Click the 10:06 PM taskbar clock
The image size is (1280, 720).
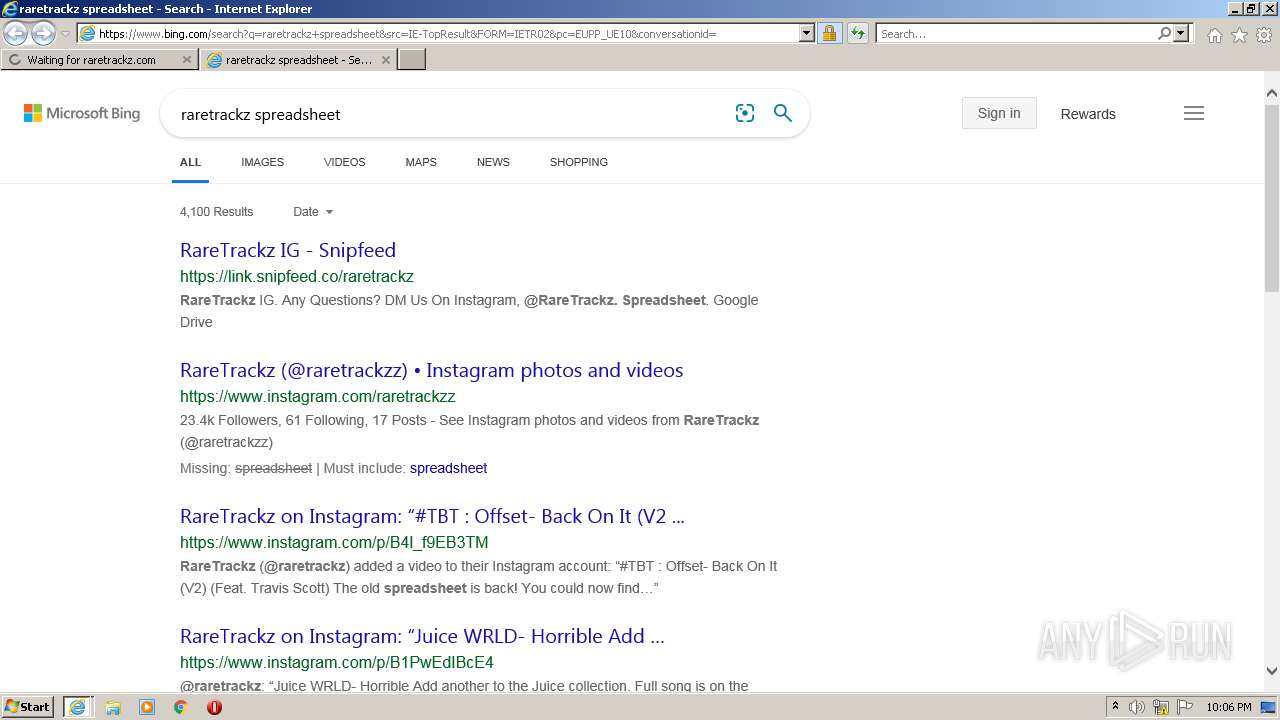(x=1228, y=707)
